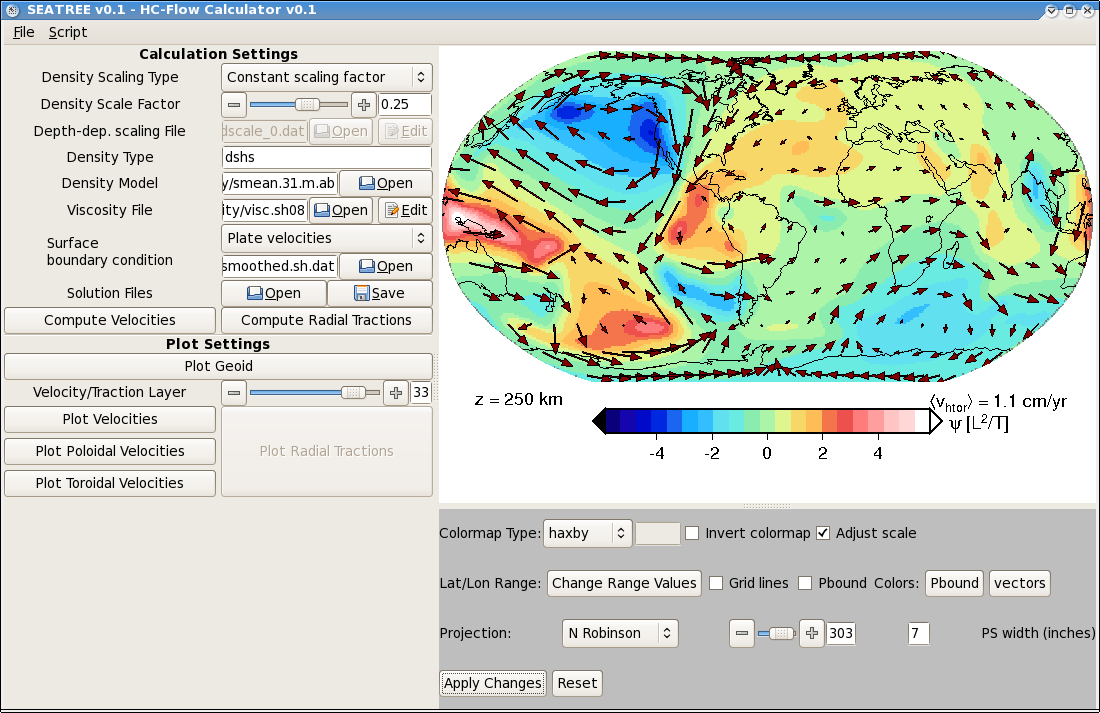
Task: Expand Density Scaling Type dropdown
Action: coord(327,77)
